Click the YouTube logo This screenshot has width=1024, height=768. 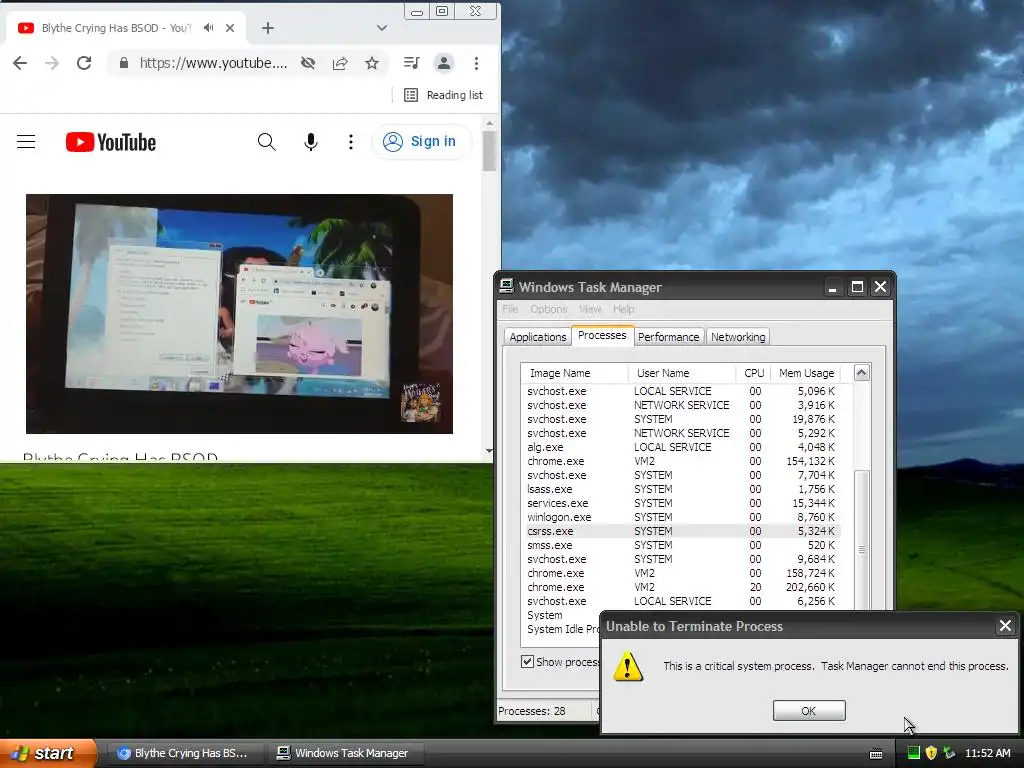pyautogui.click(x=111, y=142)
